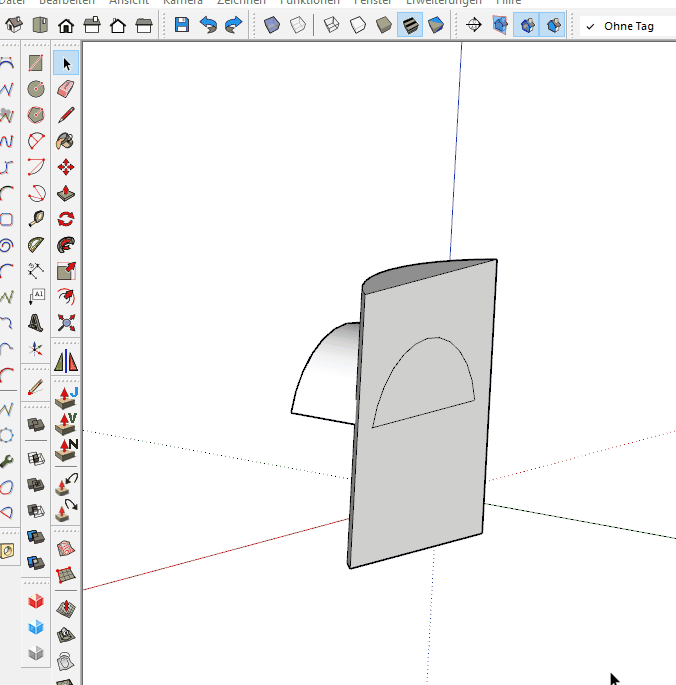Viewport: 676px width, 685px height.
Task: Select the Wireframe style button
Action: coord(332,26)
